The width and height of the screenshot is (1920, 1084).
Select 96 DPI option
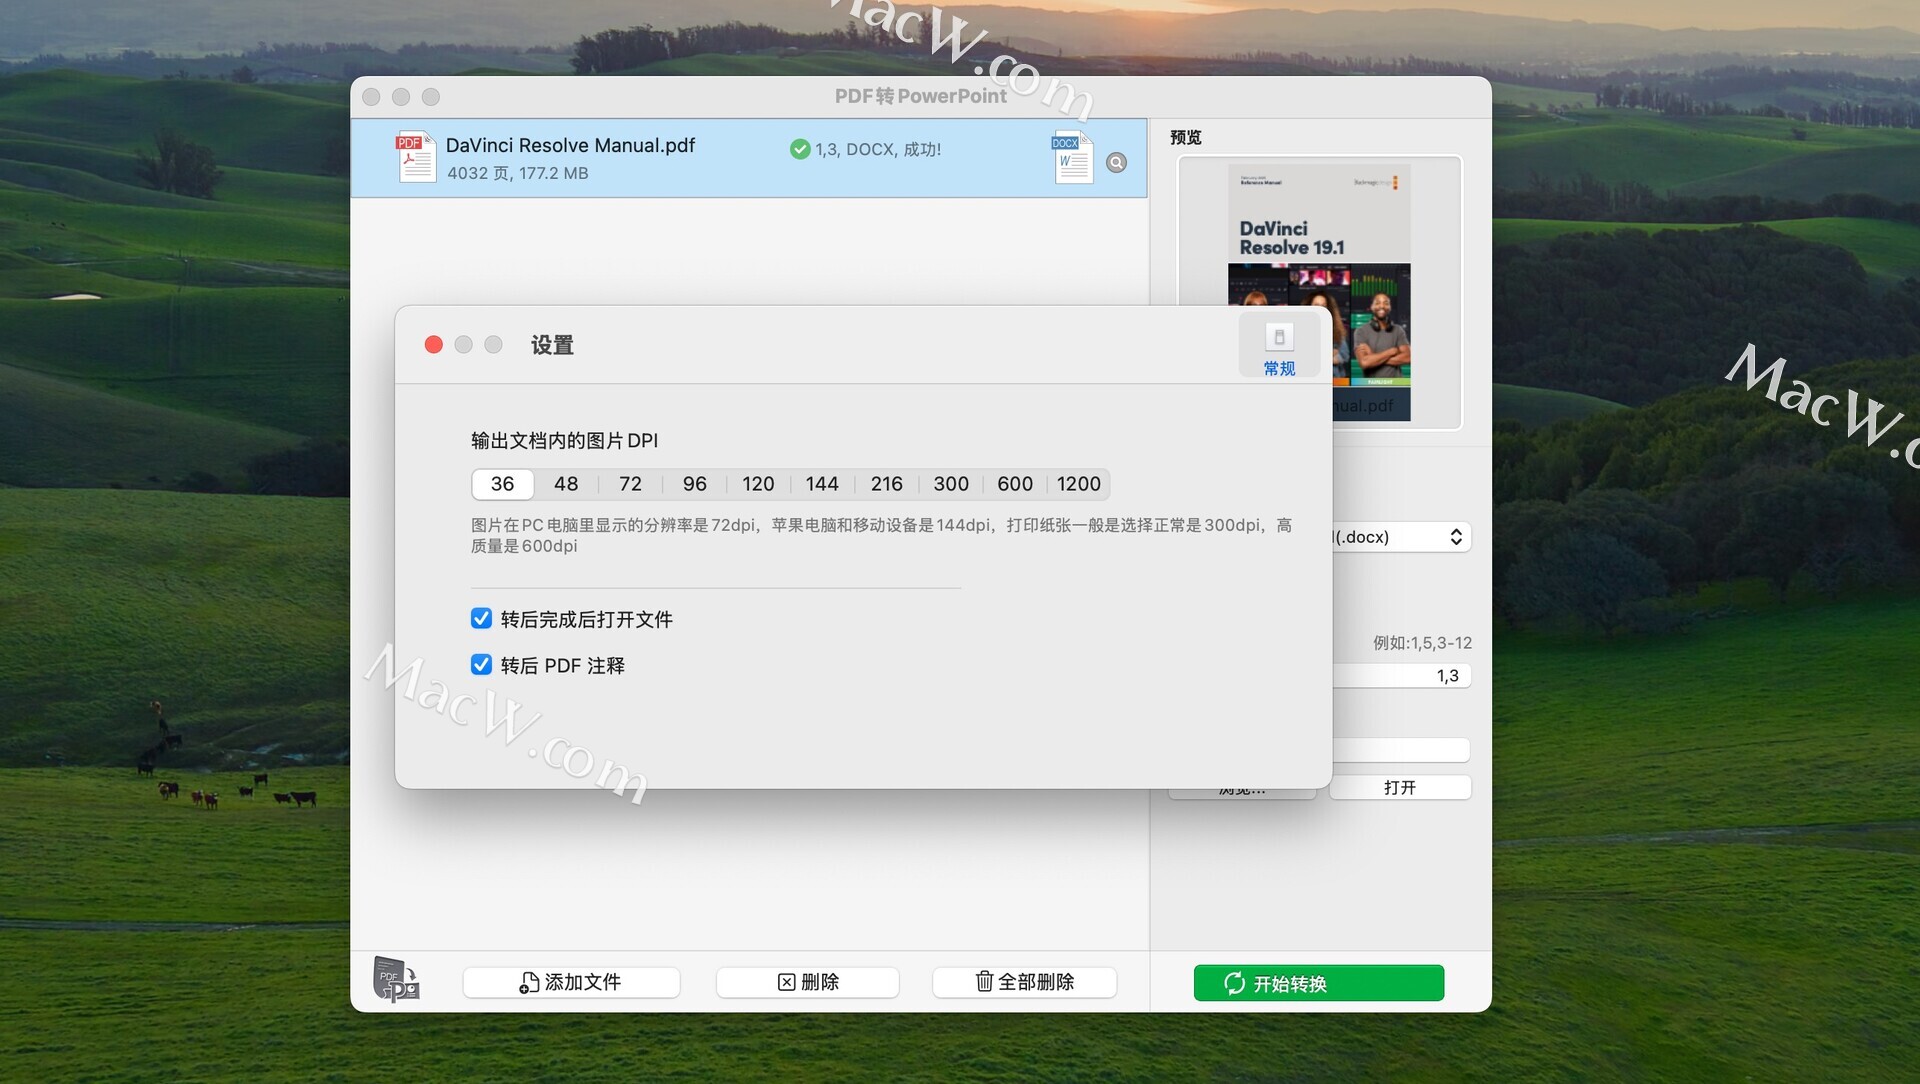(694, 484)
